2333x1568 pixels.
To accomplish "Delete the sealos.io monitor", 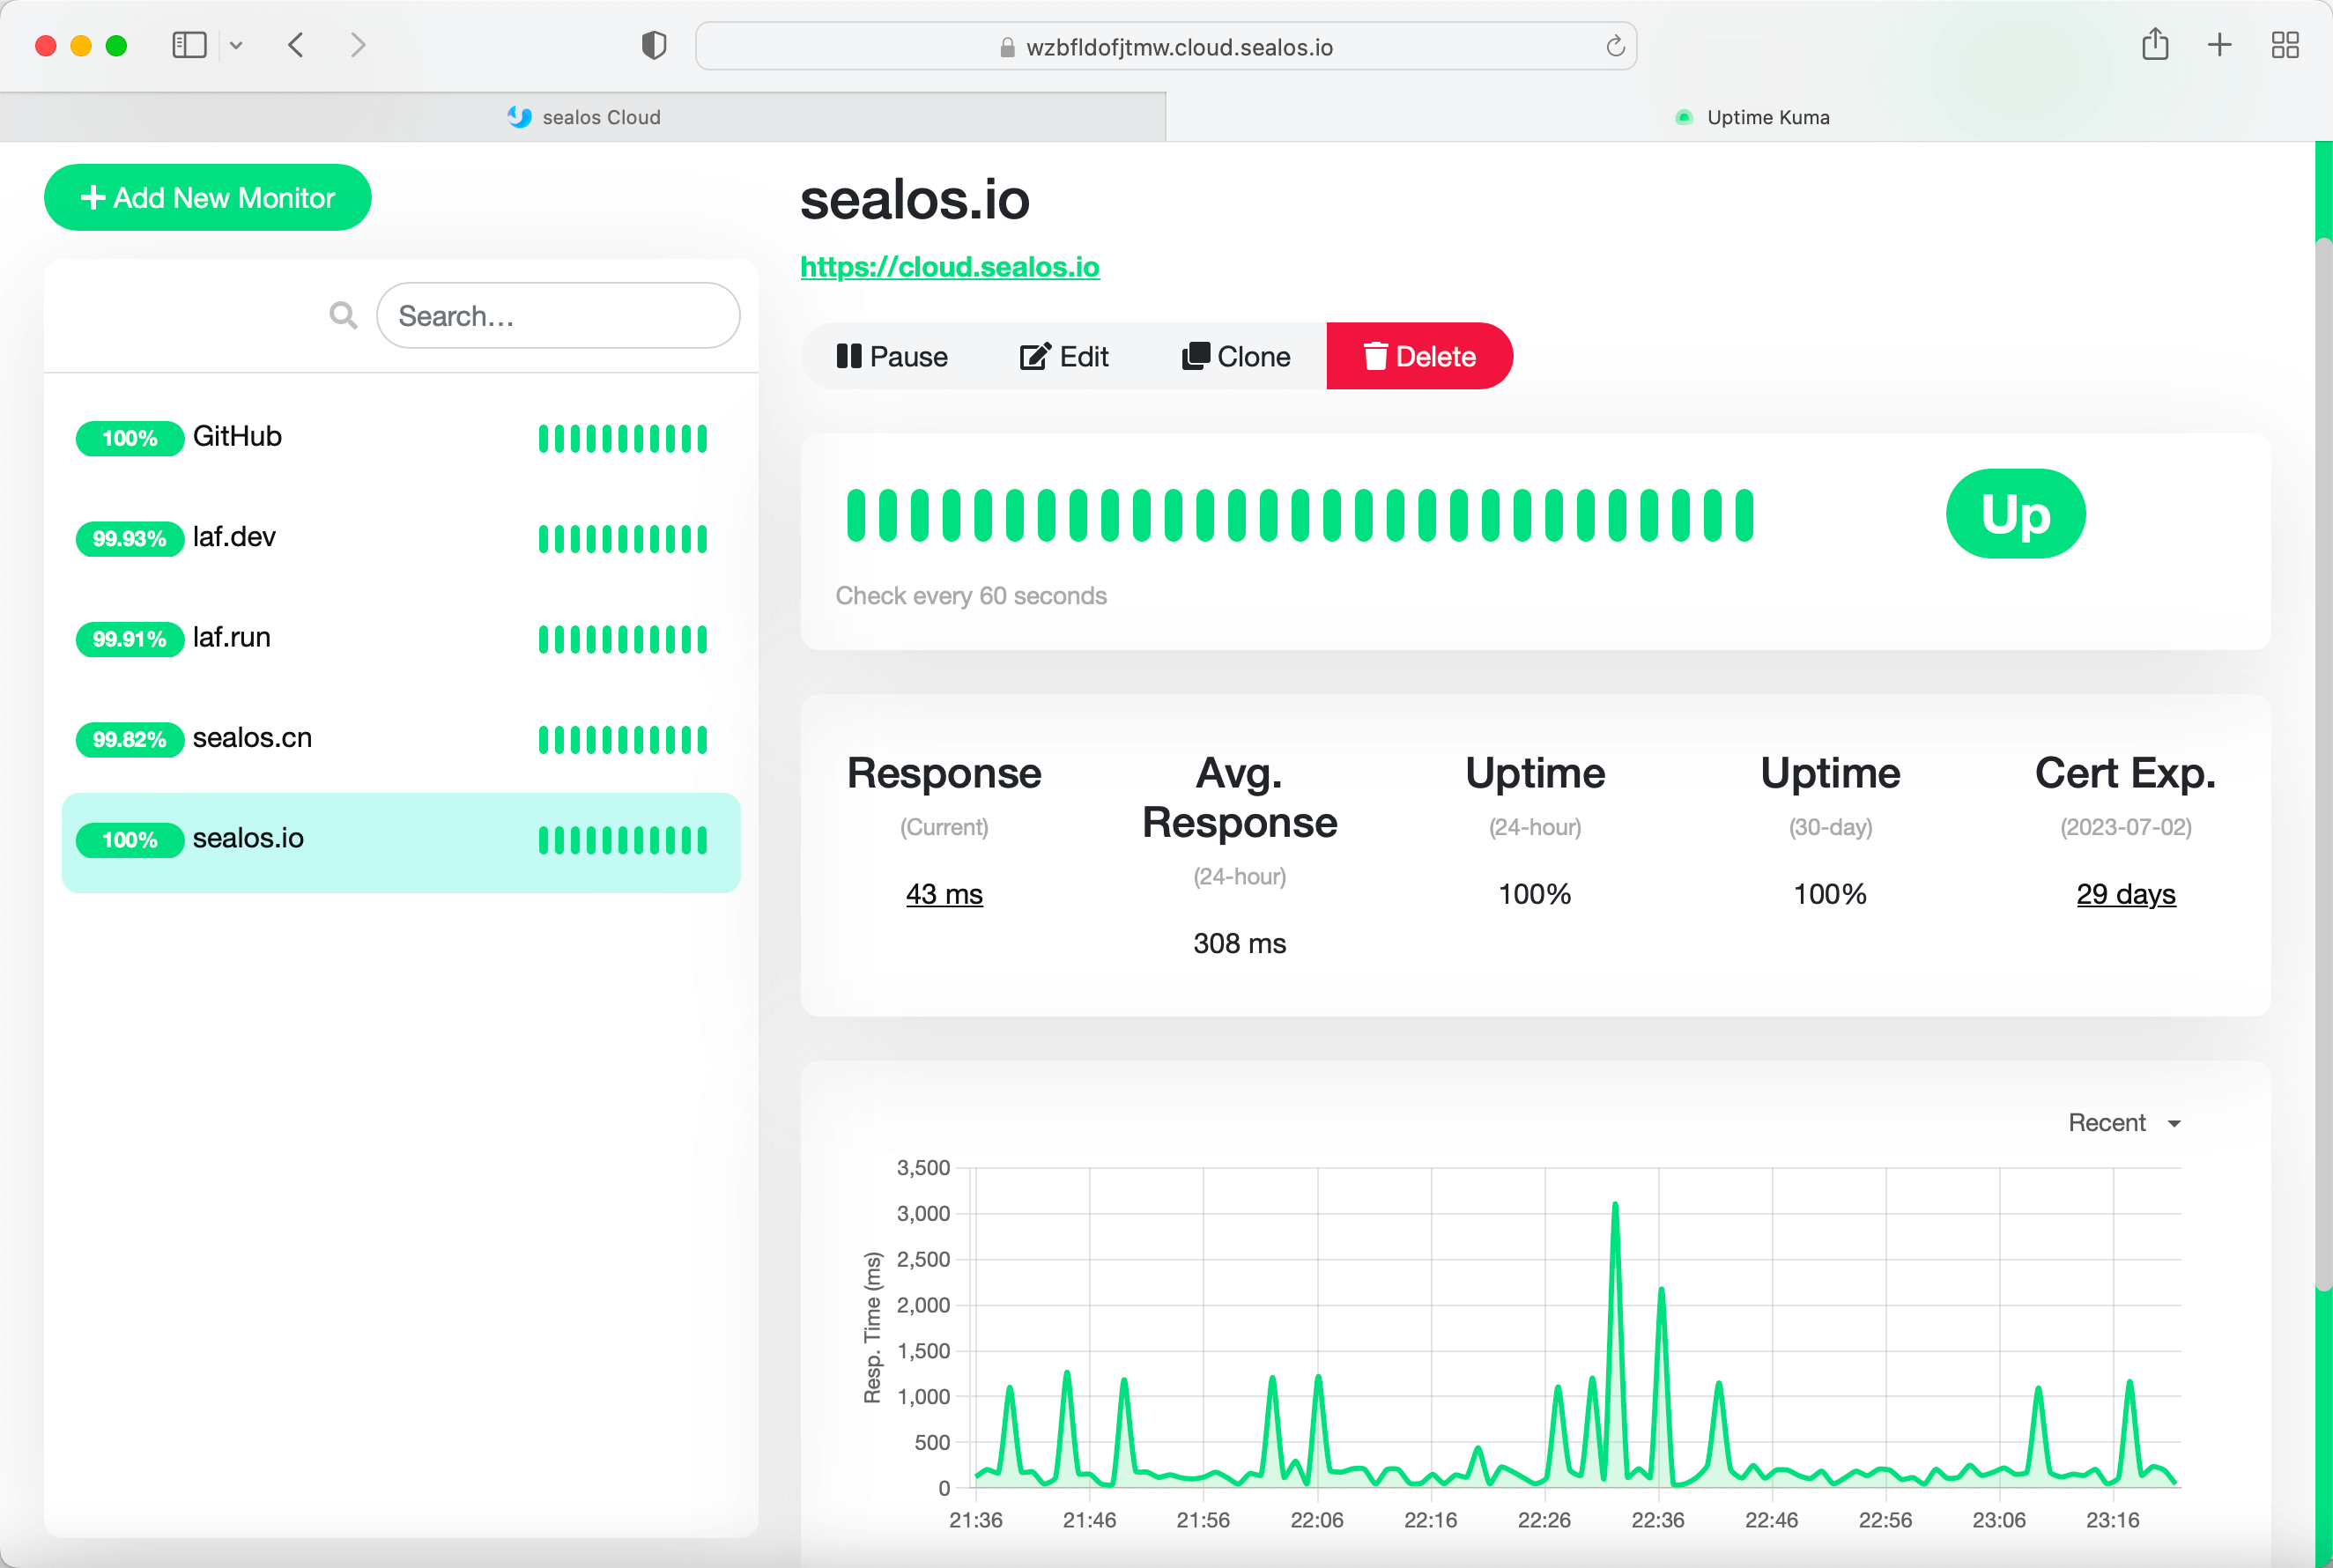I will 1419,356.
